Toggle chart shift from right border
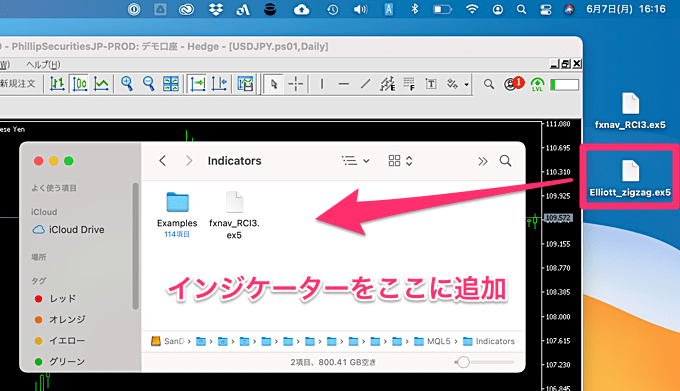Image resolution: width=680 pixels, height=391 pixels. tap(219, 84)
